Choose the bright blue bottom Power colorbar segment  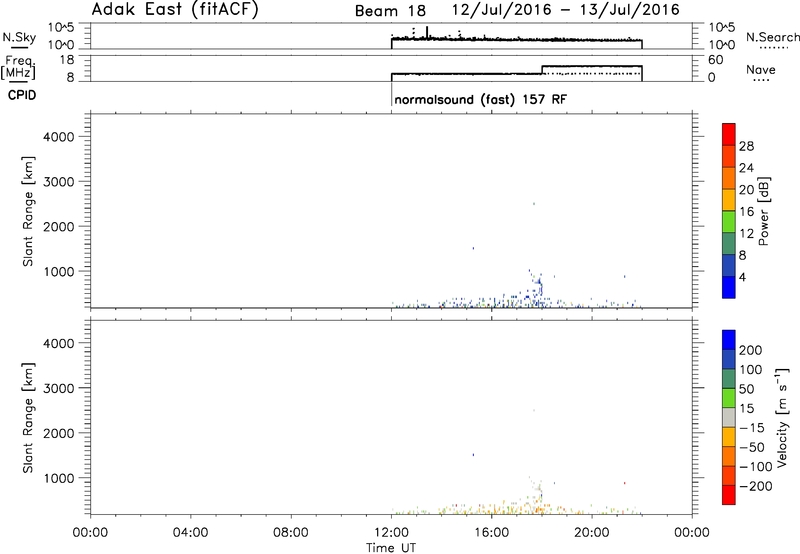tap(729, 287)
